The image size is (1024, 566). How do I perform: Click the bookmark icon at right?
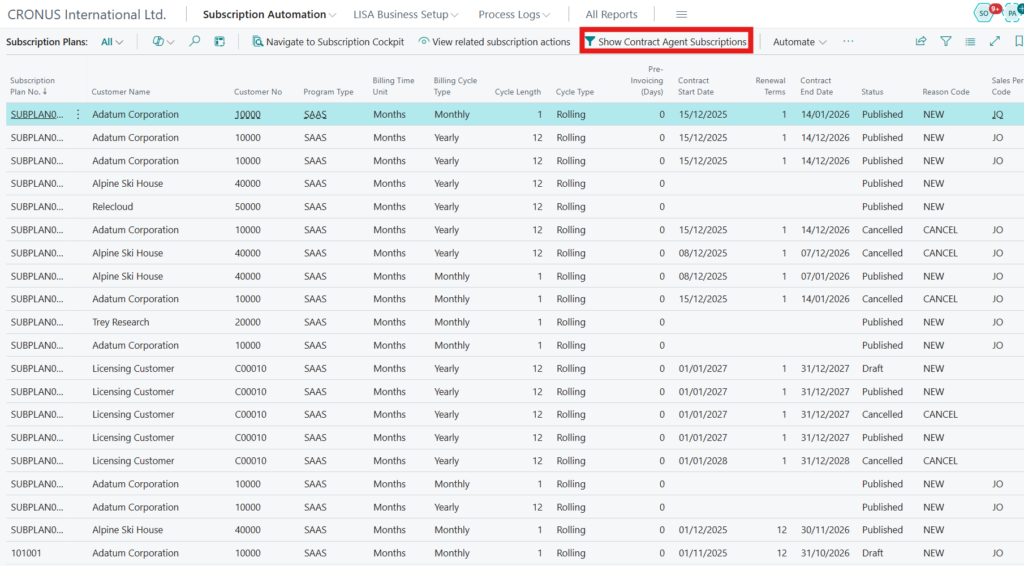(1018, 42)
